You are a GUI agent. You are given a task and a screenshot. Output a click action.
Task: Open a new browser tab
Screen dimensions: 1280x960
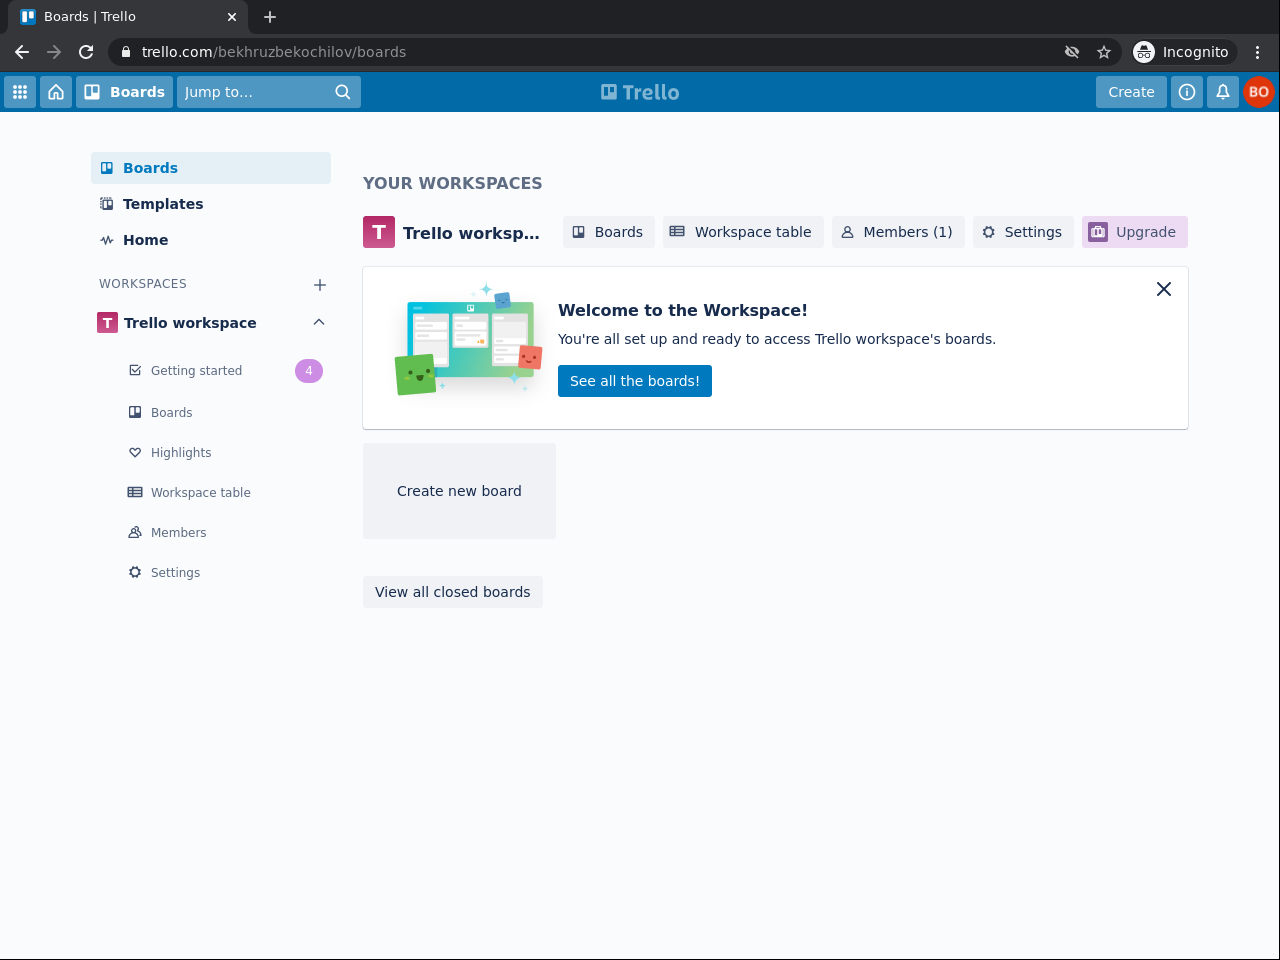(x=270, y=17)
